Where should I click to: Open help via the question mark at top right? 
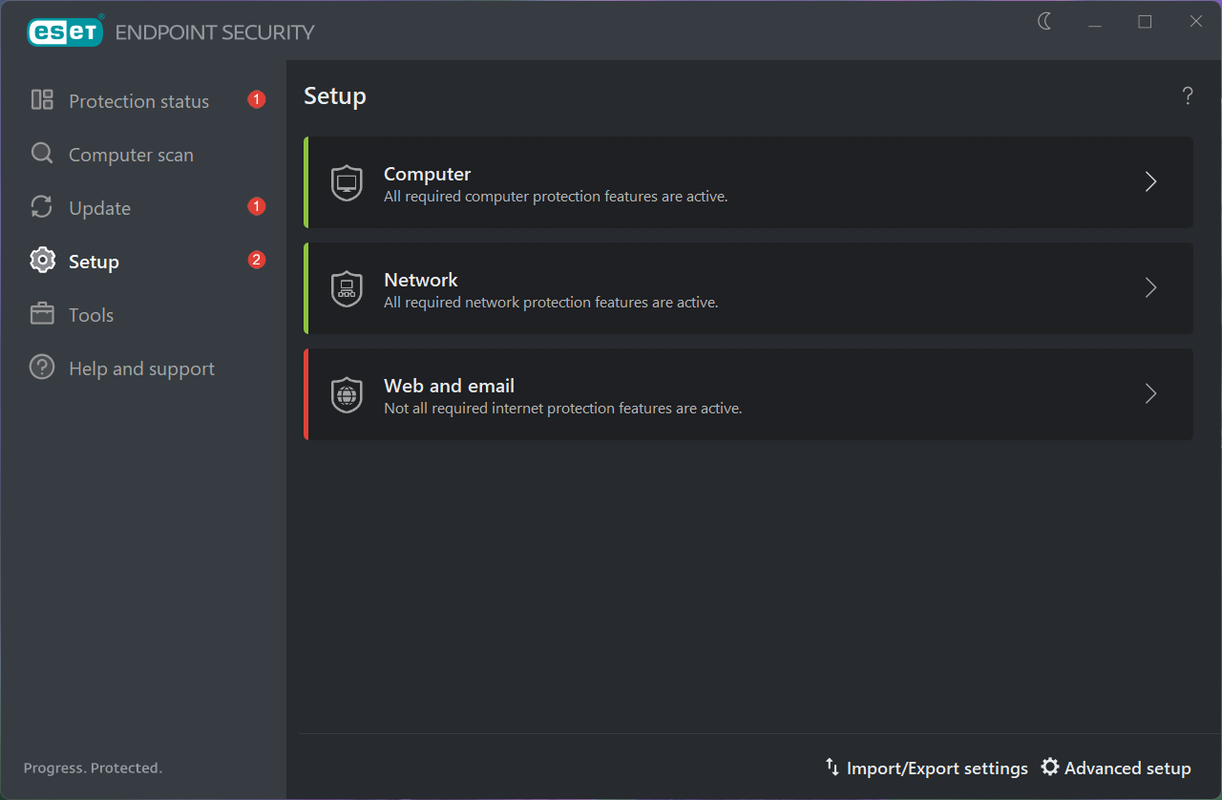[1187, 96]
